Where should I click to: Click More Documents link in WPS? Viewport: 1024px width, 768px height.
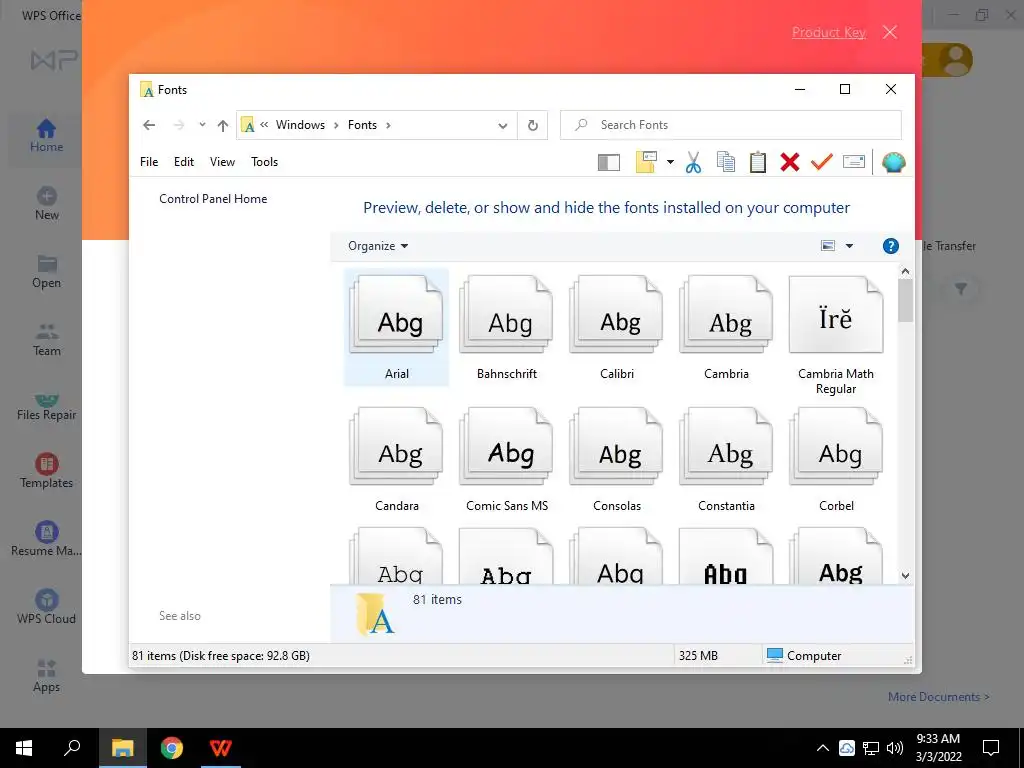click(938, 697)
